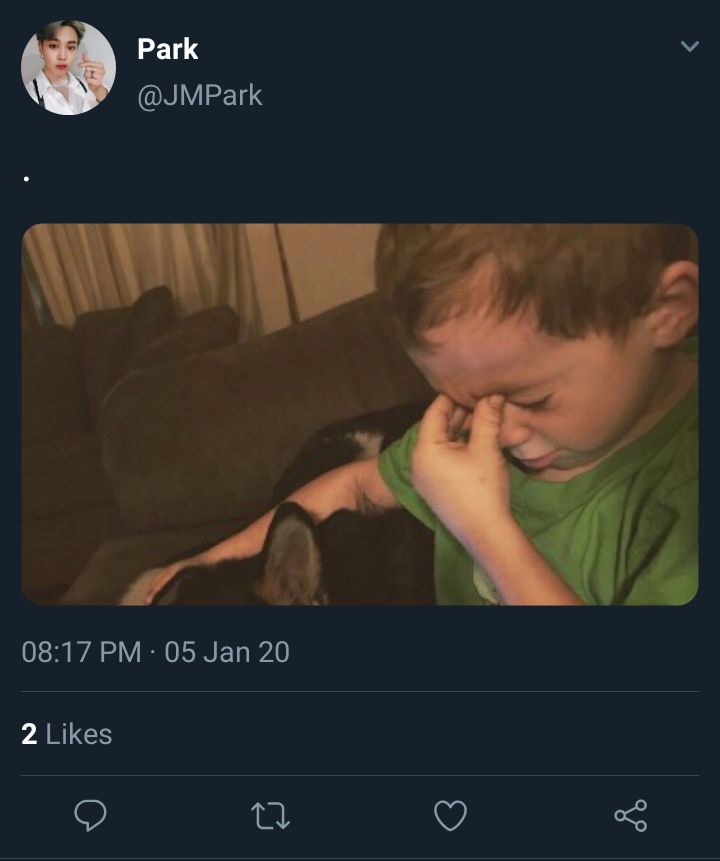Select the 05 Jan 20 date text

[x=227, y=652]
